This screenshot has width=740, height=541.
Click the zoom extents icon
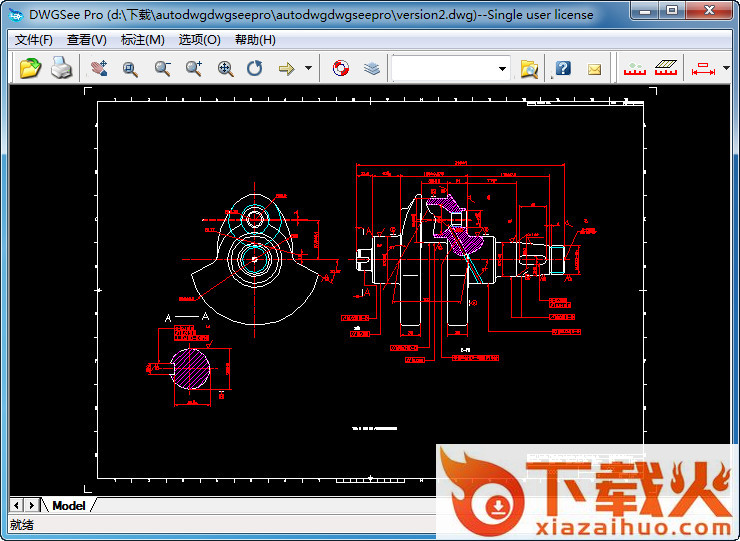pyautogui.click(x=226, y=68)
